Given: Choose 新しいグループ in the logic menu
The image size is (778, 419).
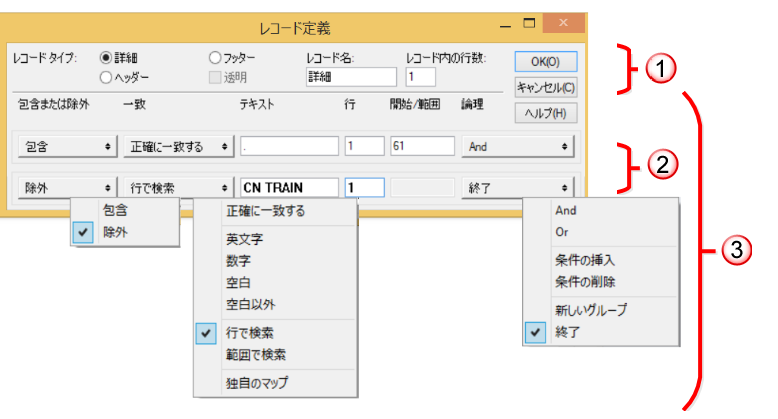Looking at the screenshot, I should tap(591, 310).
